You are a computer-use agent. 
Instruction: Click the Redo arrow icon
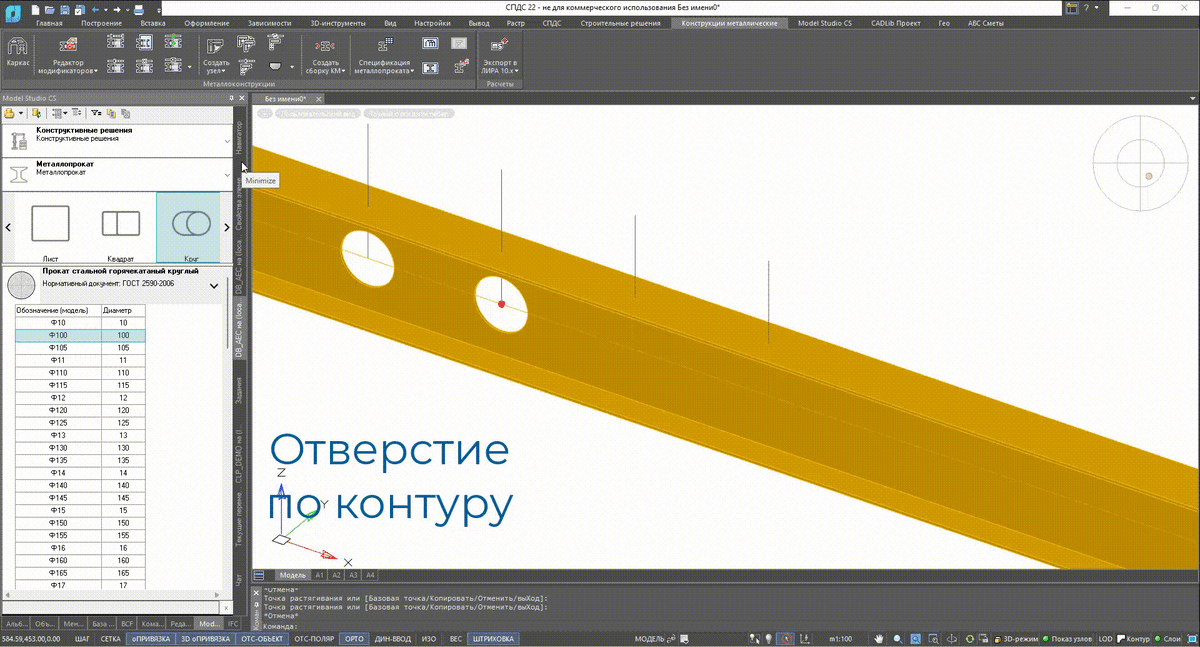coord(117,9)
